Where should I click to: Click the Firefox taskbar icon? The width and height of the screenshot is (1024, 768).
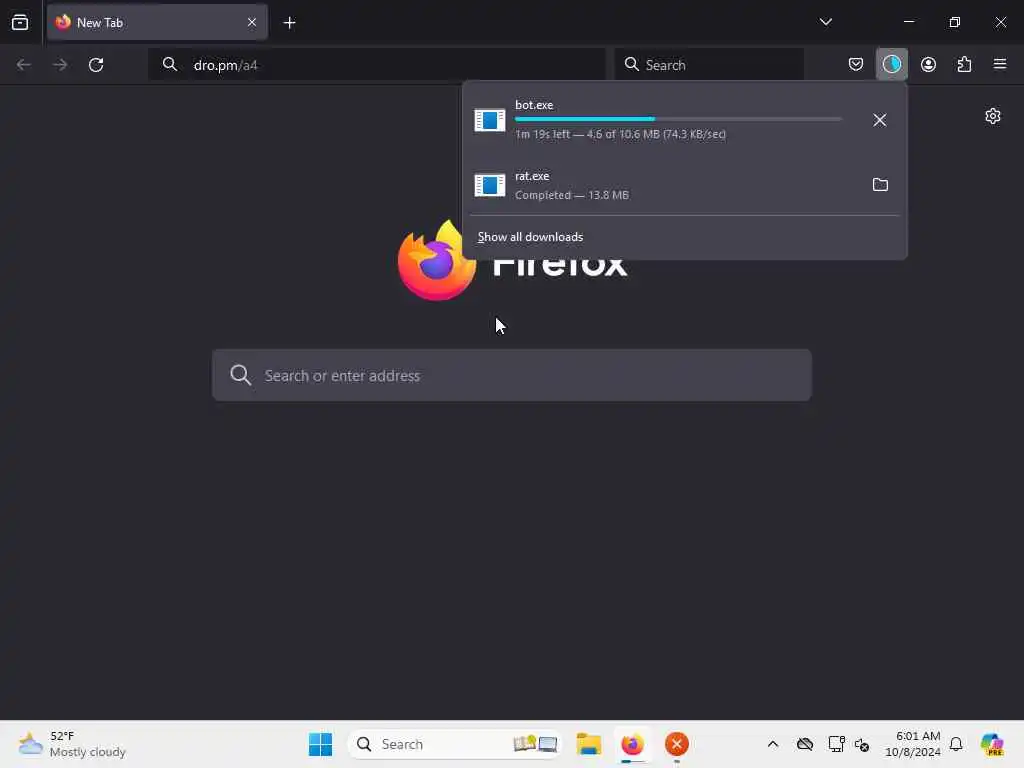[x=632, y=744]
